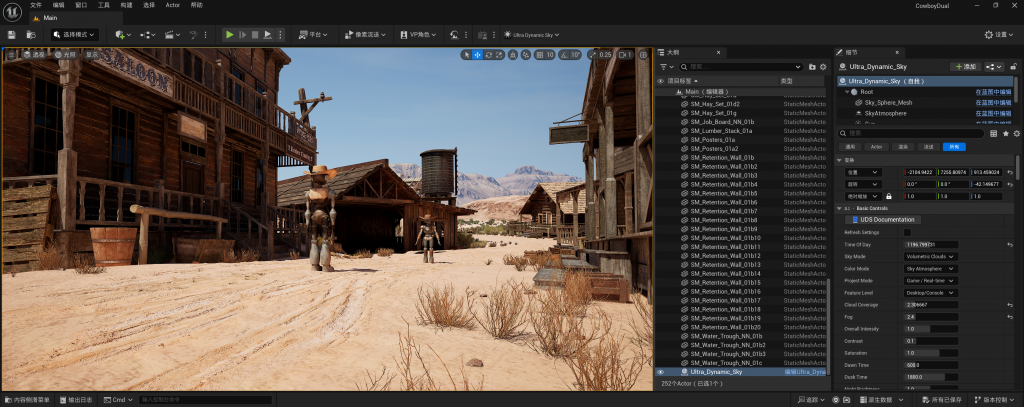Check the Refresh Settings checkbox

click(x=908, y=232)
